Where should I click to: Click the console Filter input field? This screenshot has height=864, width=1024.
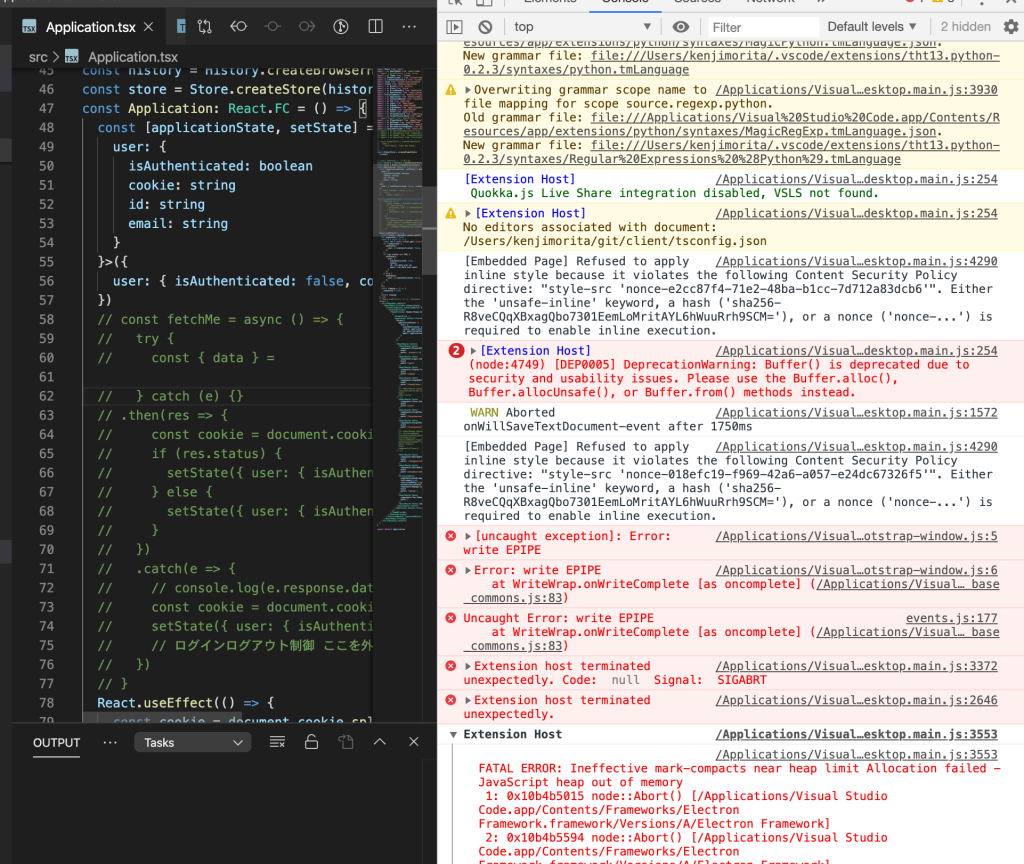[760, 27]
